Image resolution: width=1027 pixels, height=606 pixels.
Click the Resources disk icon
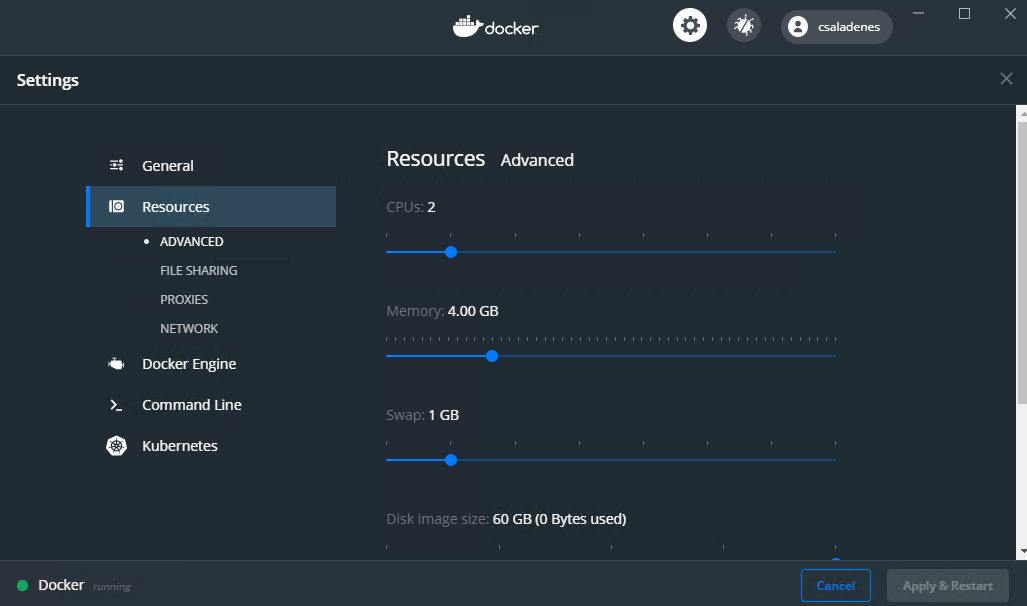(x=117, y=206)
